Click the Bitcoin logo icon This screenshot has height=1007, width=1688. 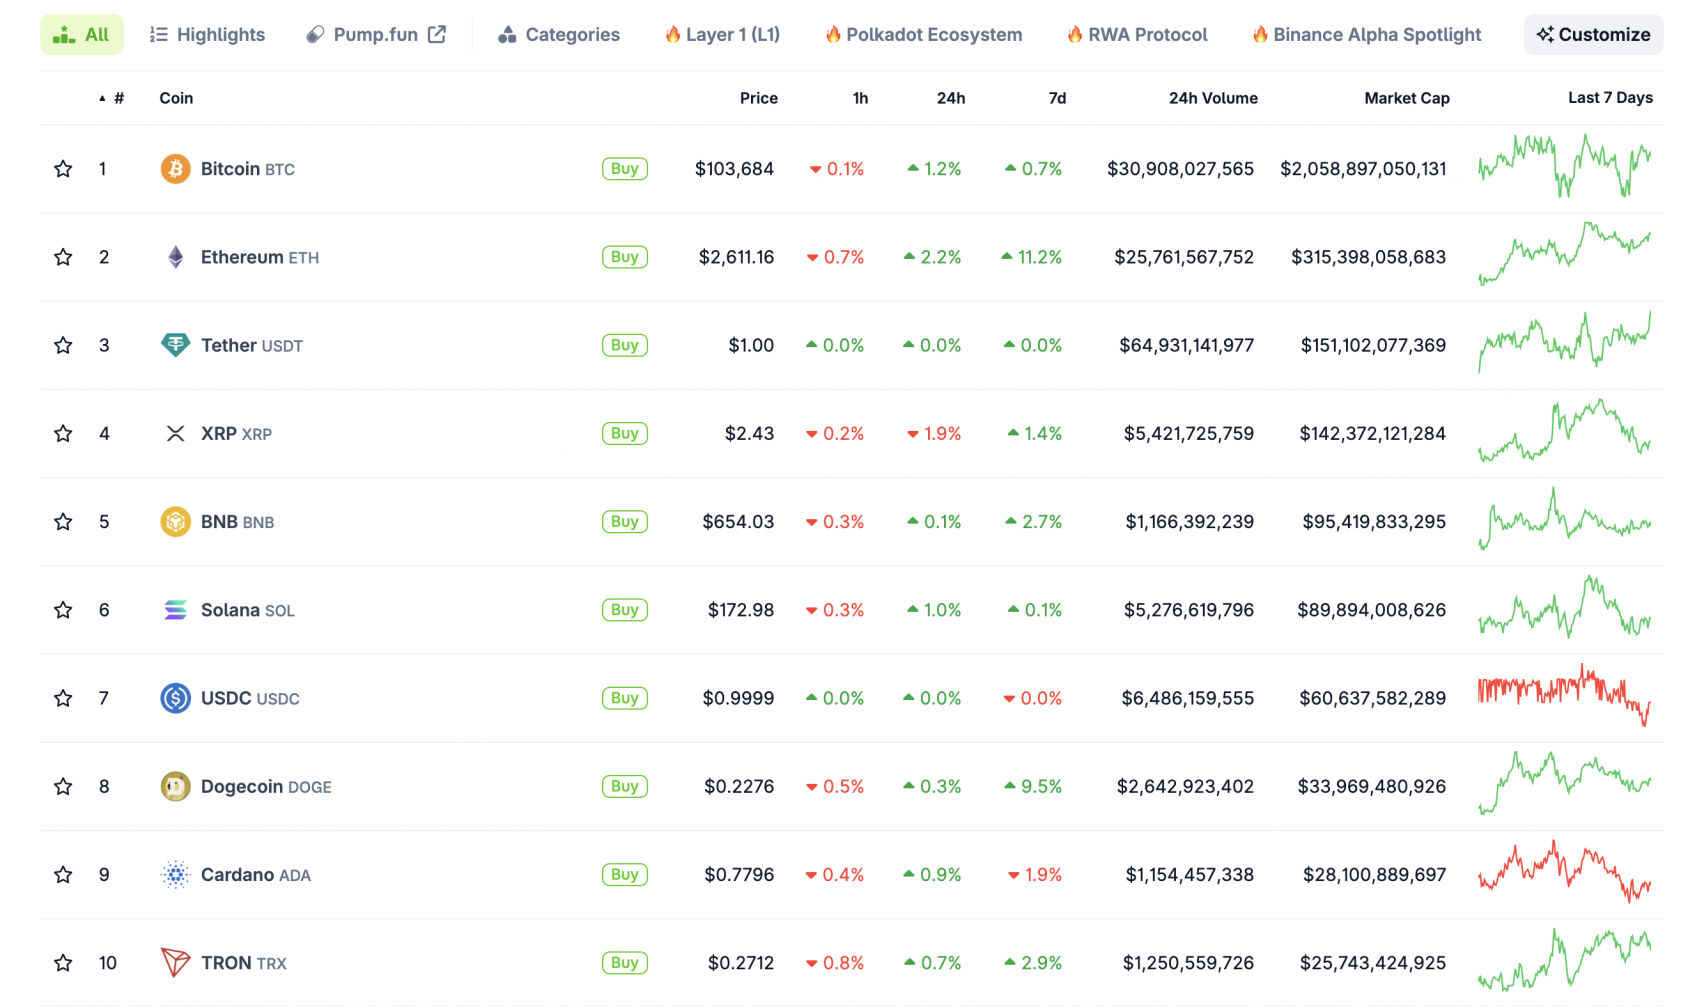point(175,169)
